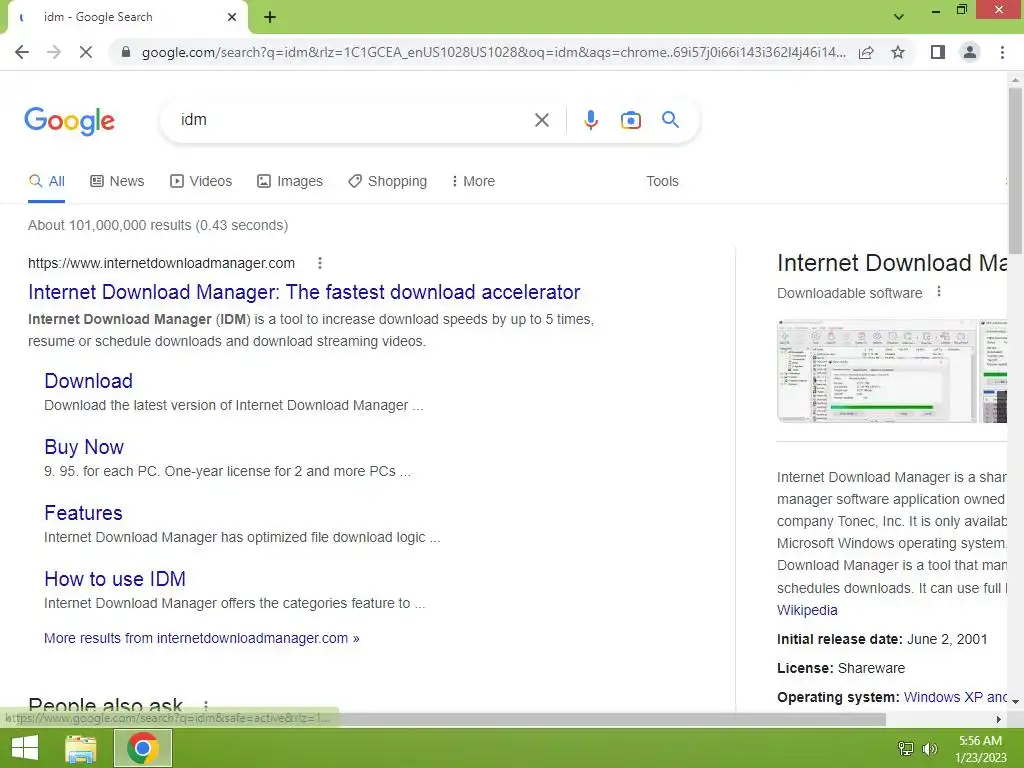Viewport: 1024px width, 768px height.
Task: Search by image with the camera icon
Action: click(x=630, y=120)
